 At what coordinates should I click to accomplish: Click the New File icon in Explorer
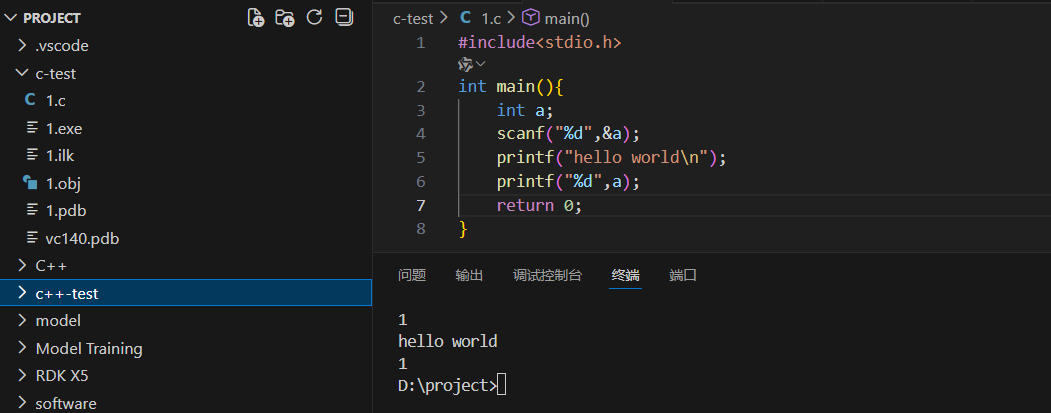click(256, 17)
